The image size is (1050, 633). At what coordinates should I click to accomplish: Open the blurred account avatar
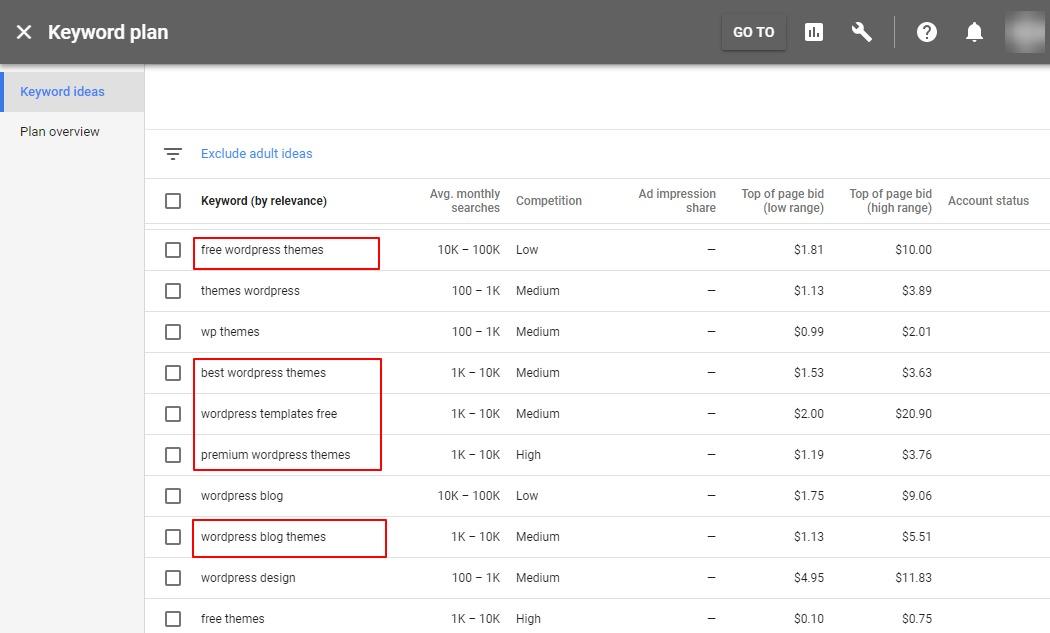point(1025,32)
